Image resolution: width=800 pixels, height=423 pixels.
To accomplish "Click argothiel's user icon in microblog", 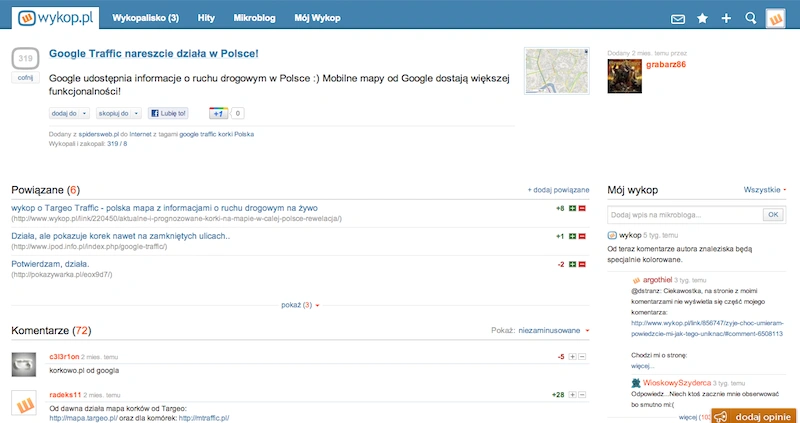I will coord(636,280).
